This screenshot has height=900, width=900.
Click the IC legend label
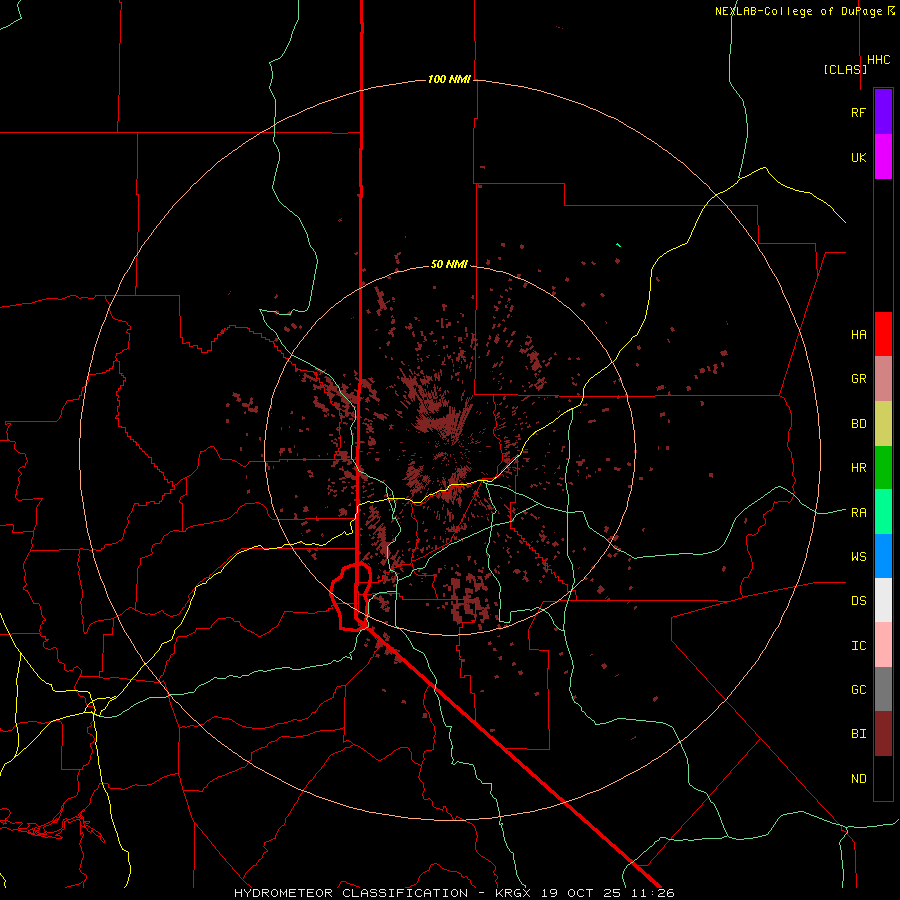(858, 645)
